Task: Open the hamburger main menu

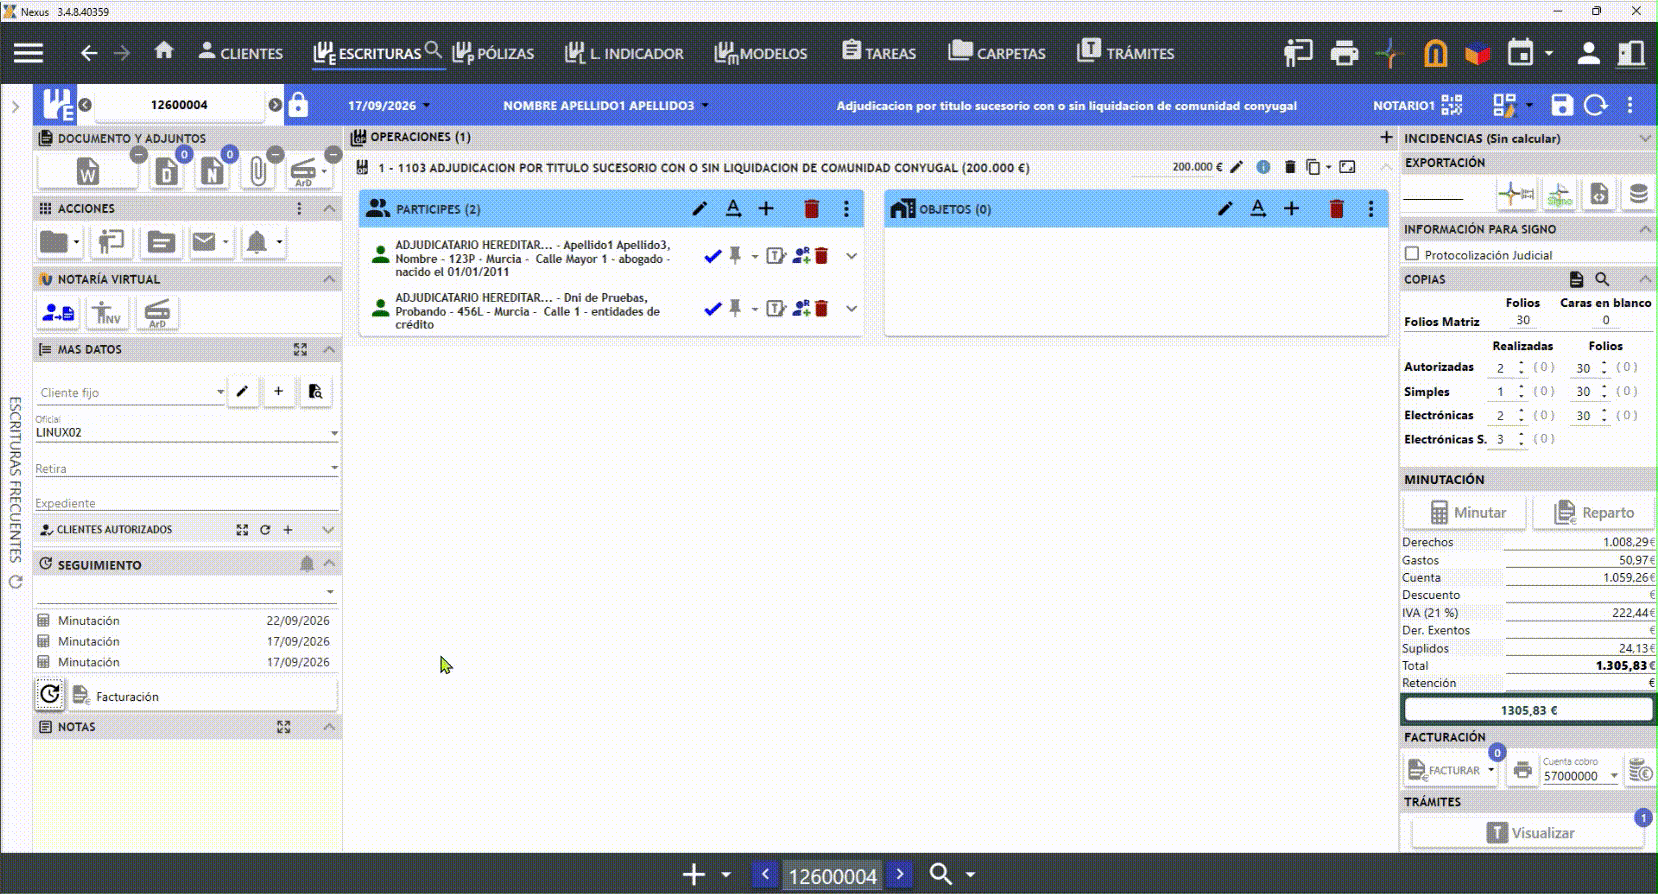Action: tap(28, 53)
